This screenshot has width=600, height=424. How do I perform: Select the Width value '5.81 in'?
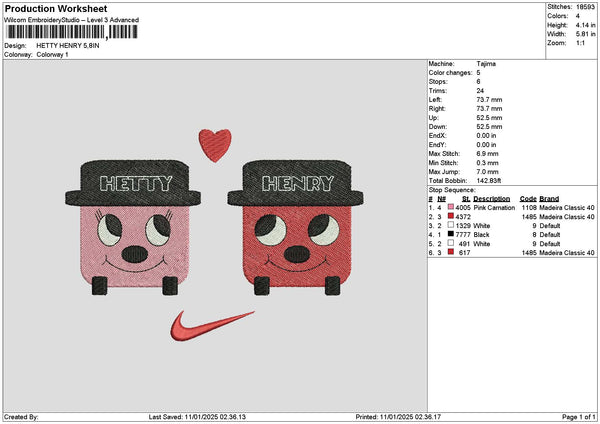click(585, 34)
